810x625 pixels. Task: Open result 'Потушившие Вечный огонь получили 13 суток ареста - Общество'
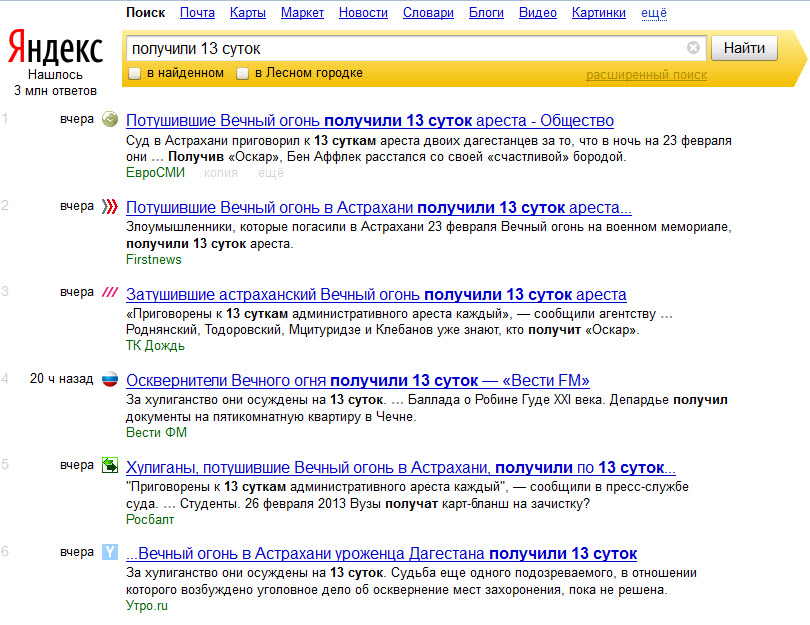(x=370, y=120)
